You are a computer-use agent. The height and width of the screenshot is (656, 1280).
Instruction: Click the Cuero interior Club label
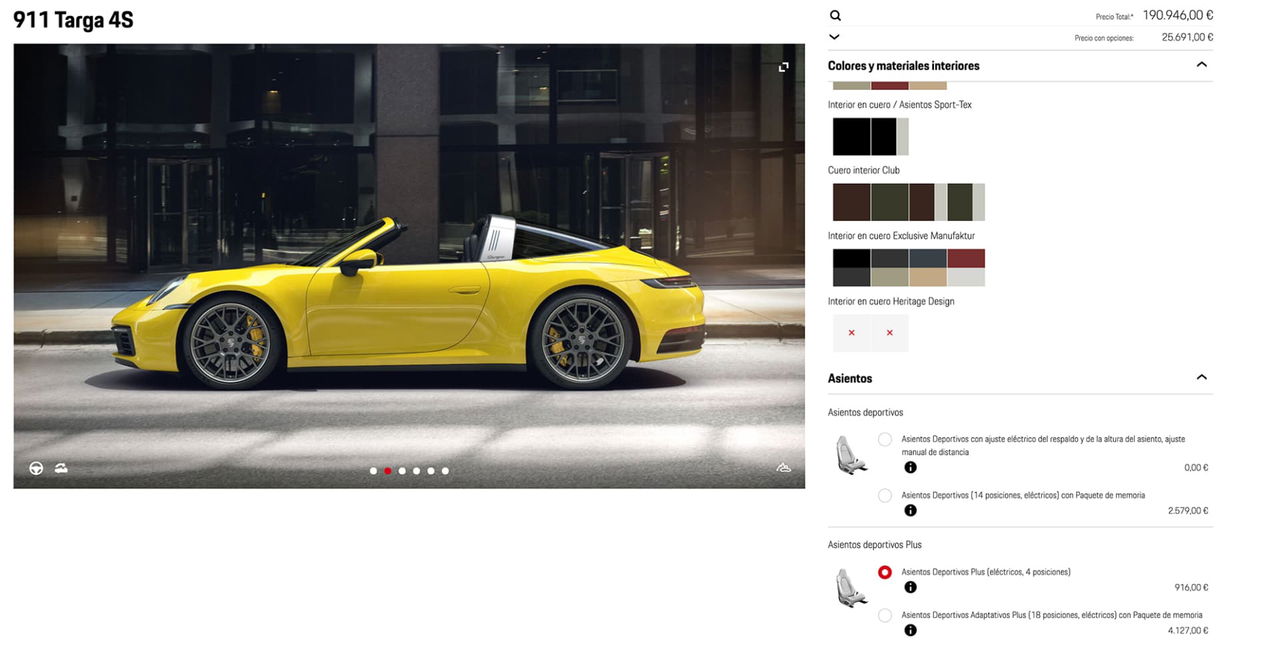tap(864, 170)
